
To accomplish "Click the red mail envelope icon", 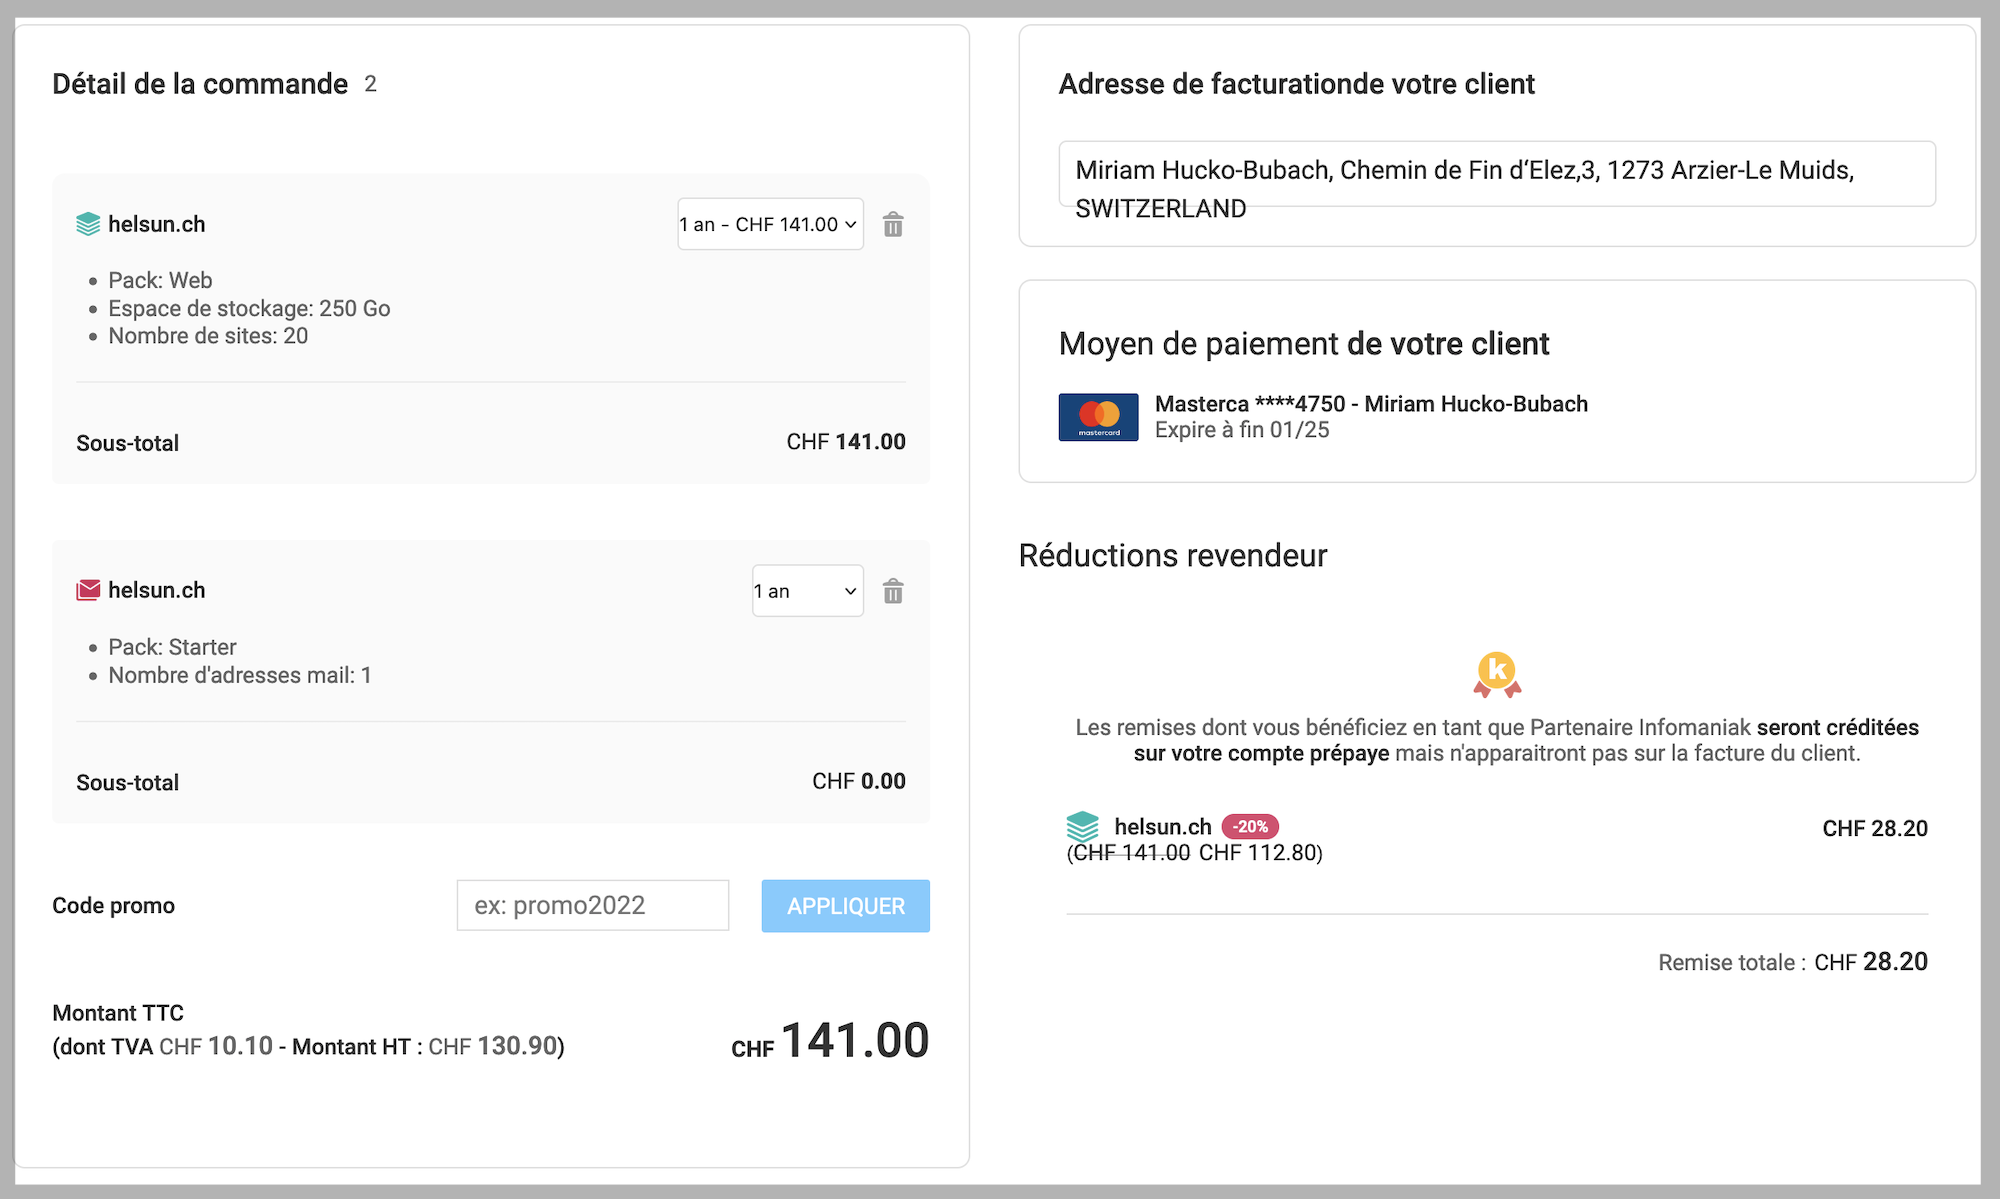I will pos(88,591).
